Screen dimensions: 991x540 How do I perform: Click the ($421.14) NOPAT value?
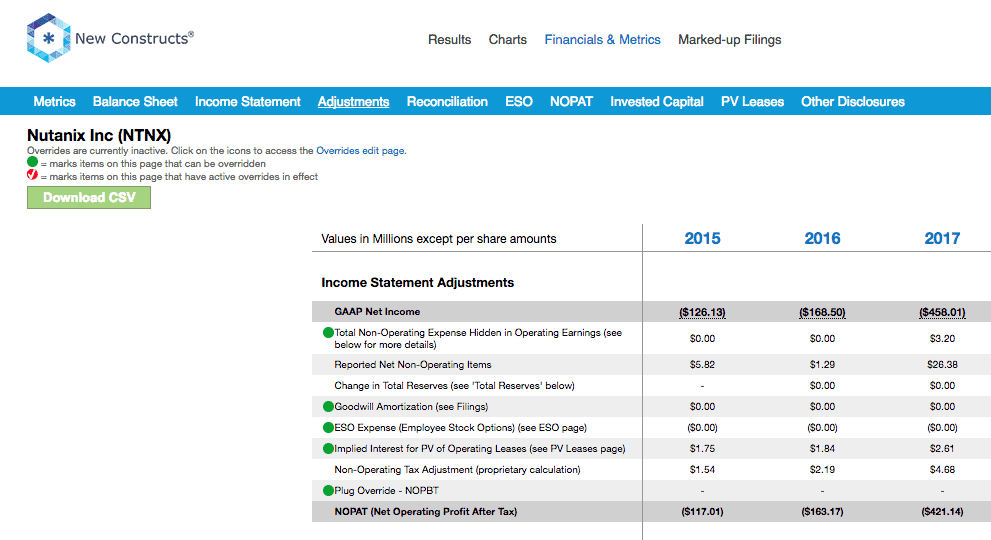pyautogui.click(x=942, y=512)
